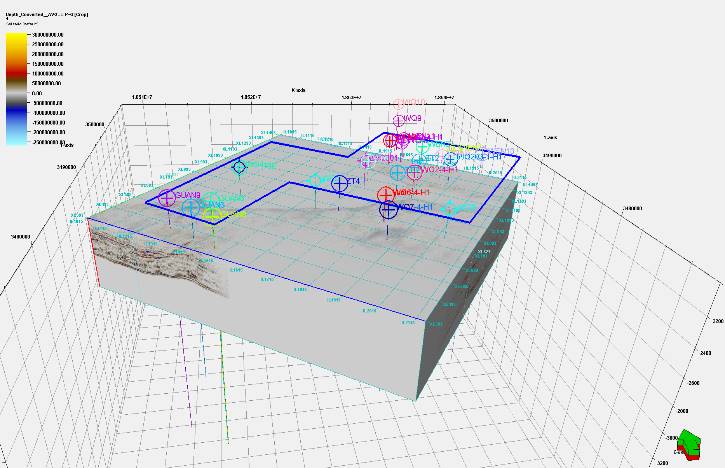Screen dimensions: 725x468
Task: Click the red well marker above WO7-4-H1
Action: tap(386, 193)
